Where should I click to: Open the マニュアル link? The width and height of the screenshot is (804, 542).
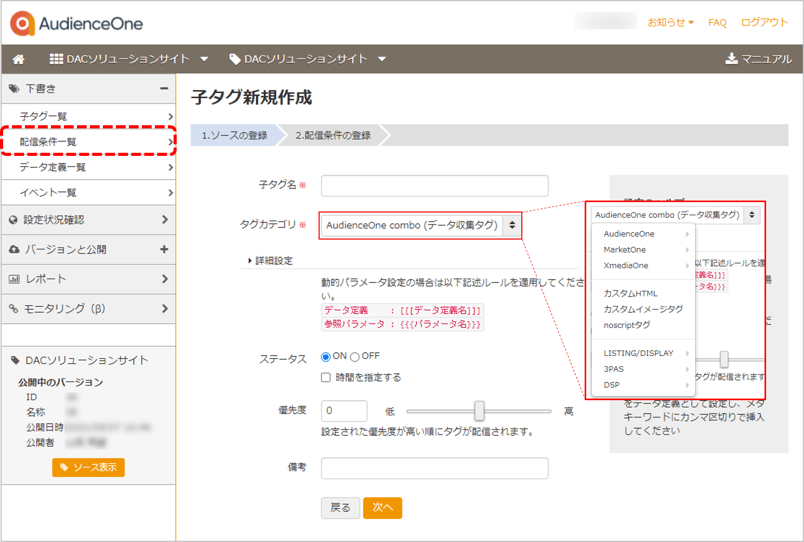point(759,59)
